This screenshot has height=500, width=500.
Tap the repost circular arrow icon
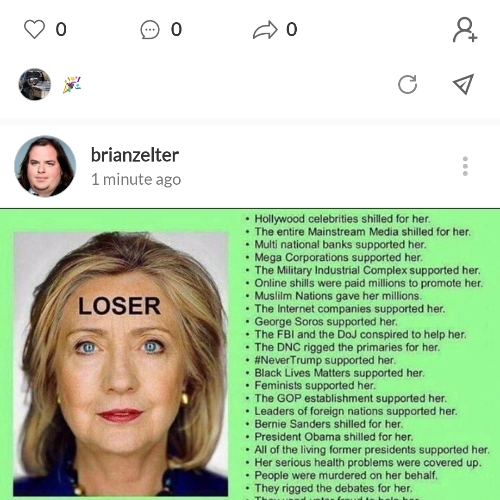tap(407, 84)
